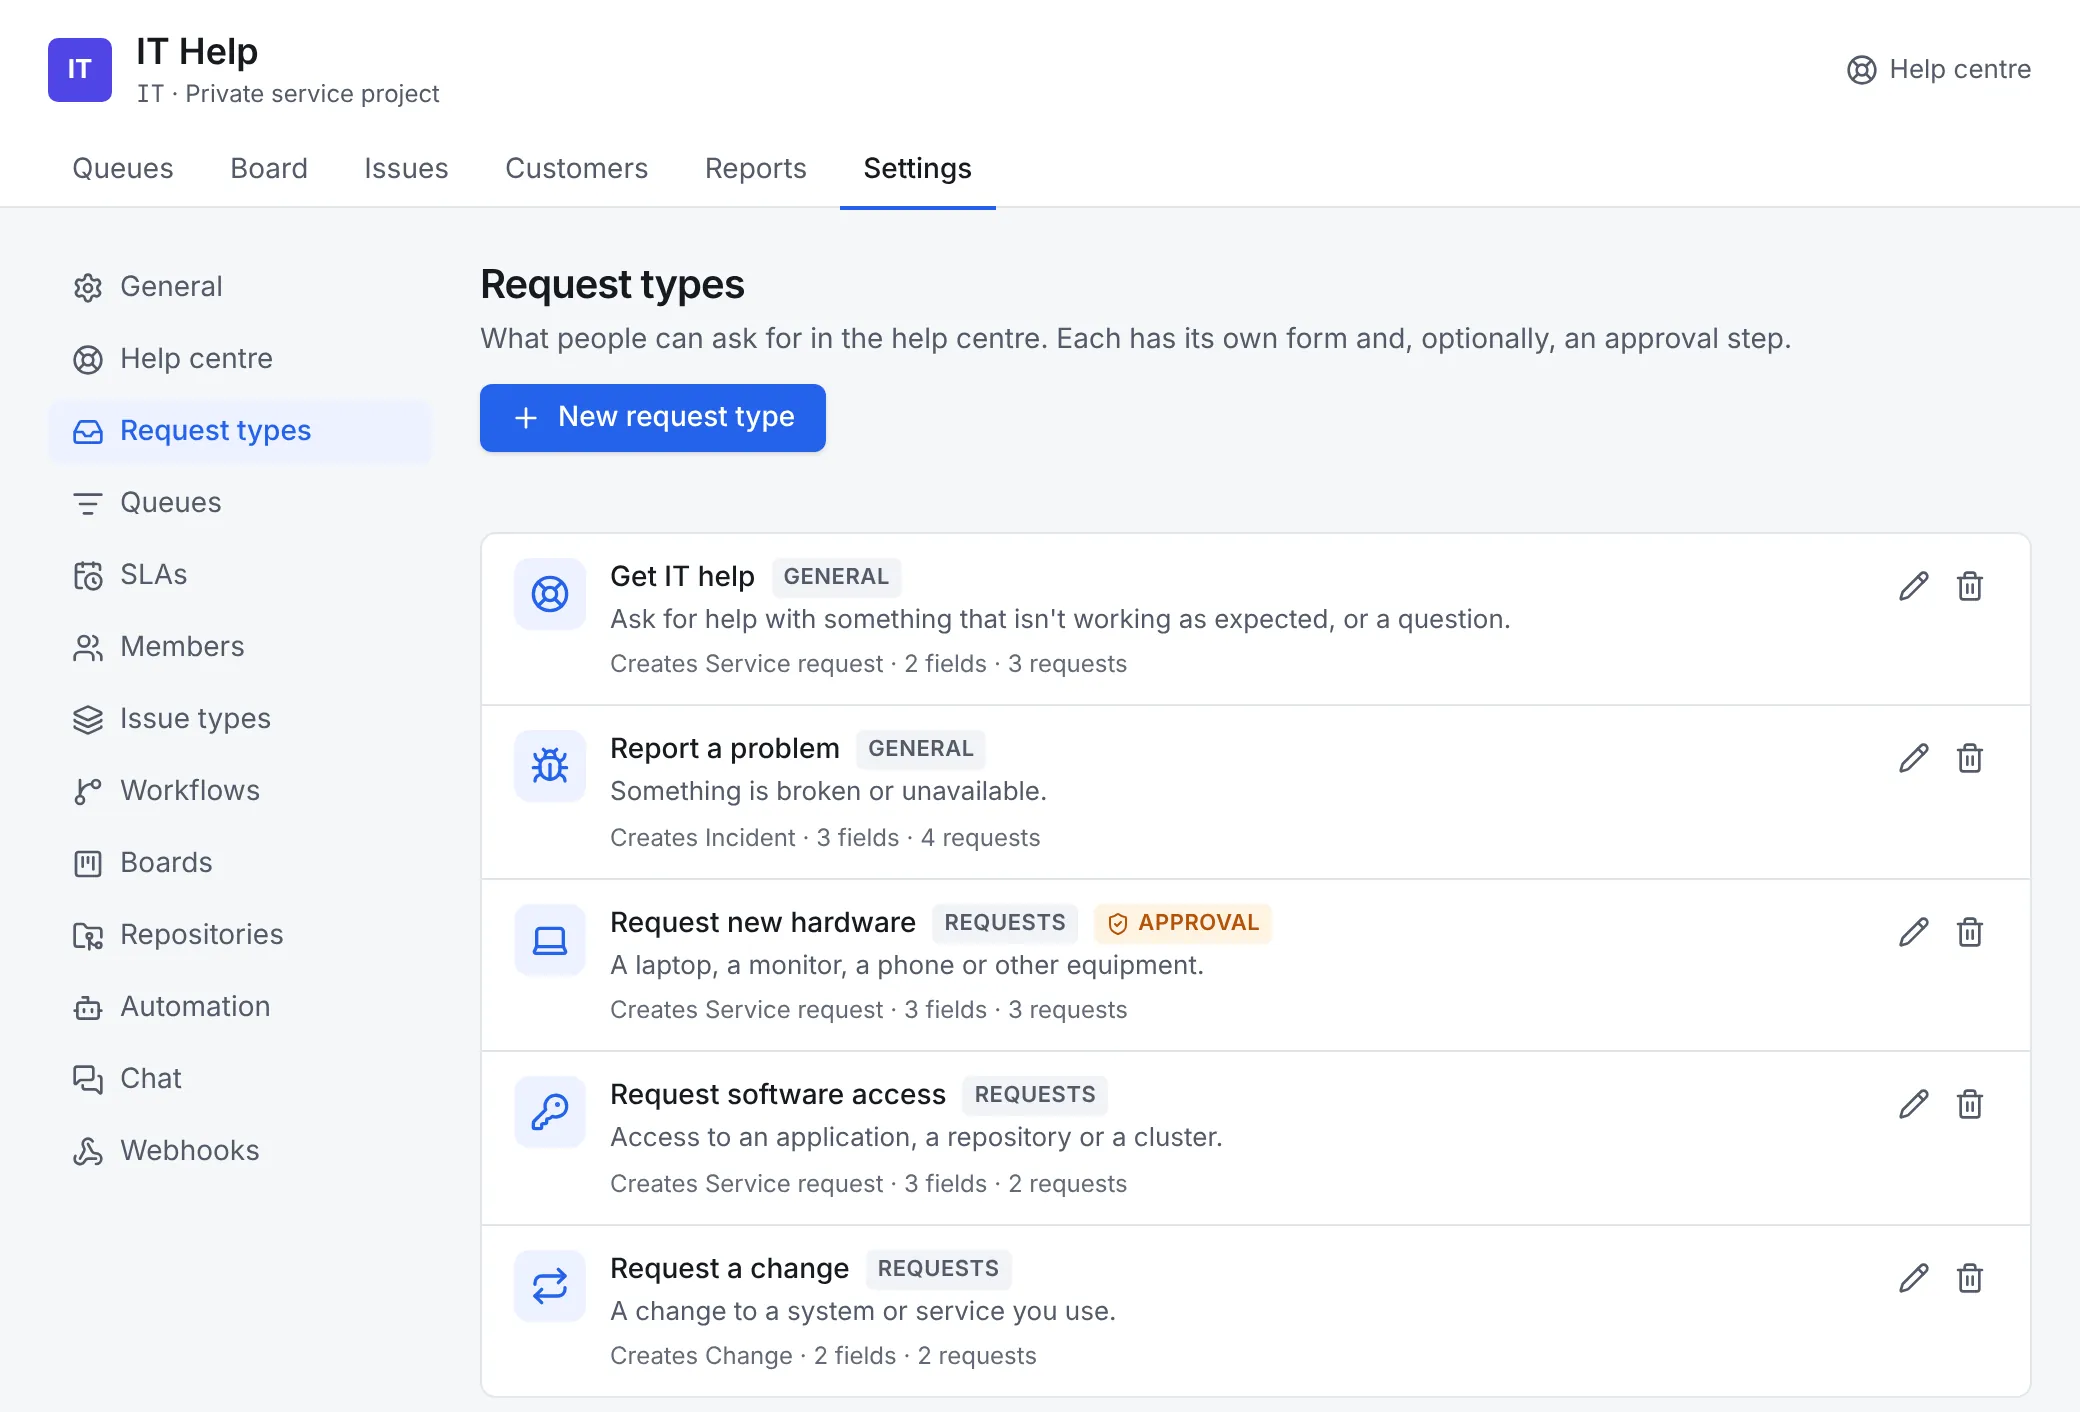Click the key icon for Request software access
Viewport: 2080px width, 1412px height.
pos(550,1112)
